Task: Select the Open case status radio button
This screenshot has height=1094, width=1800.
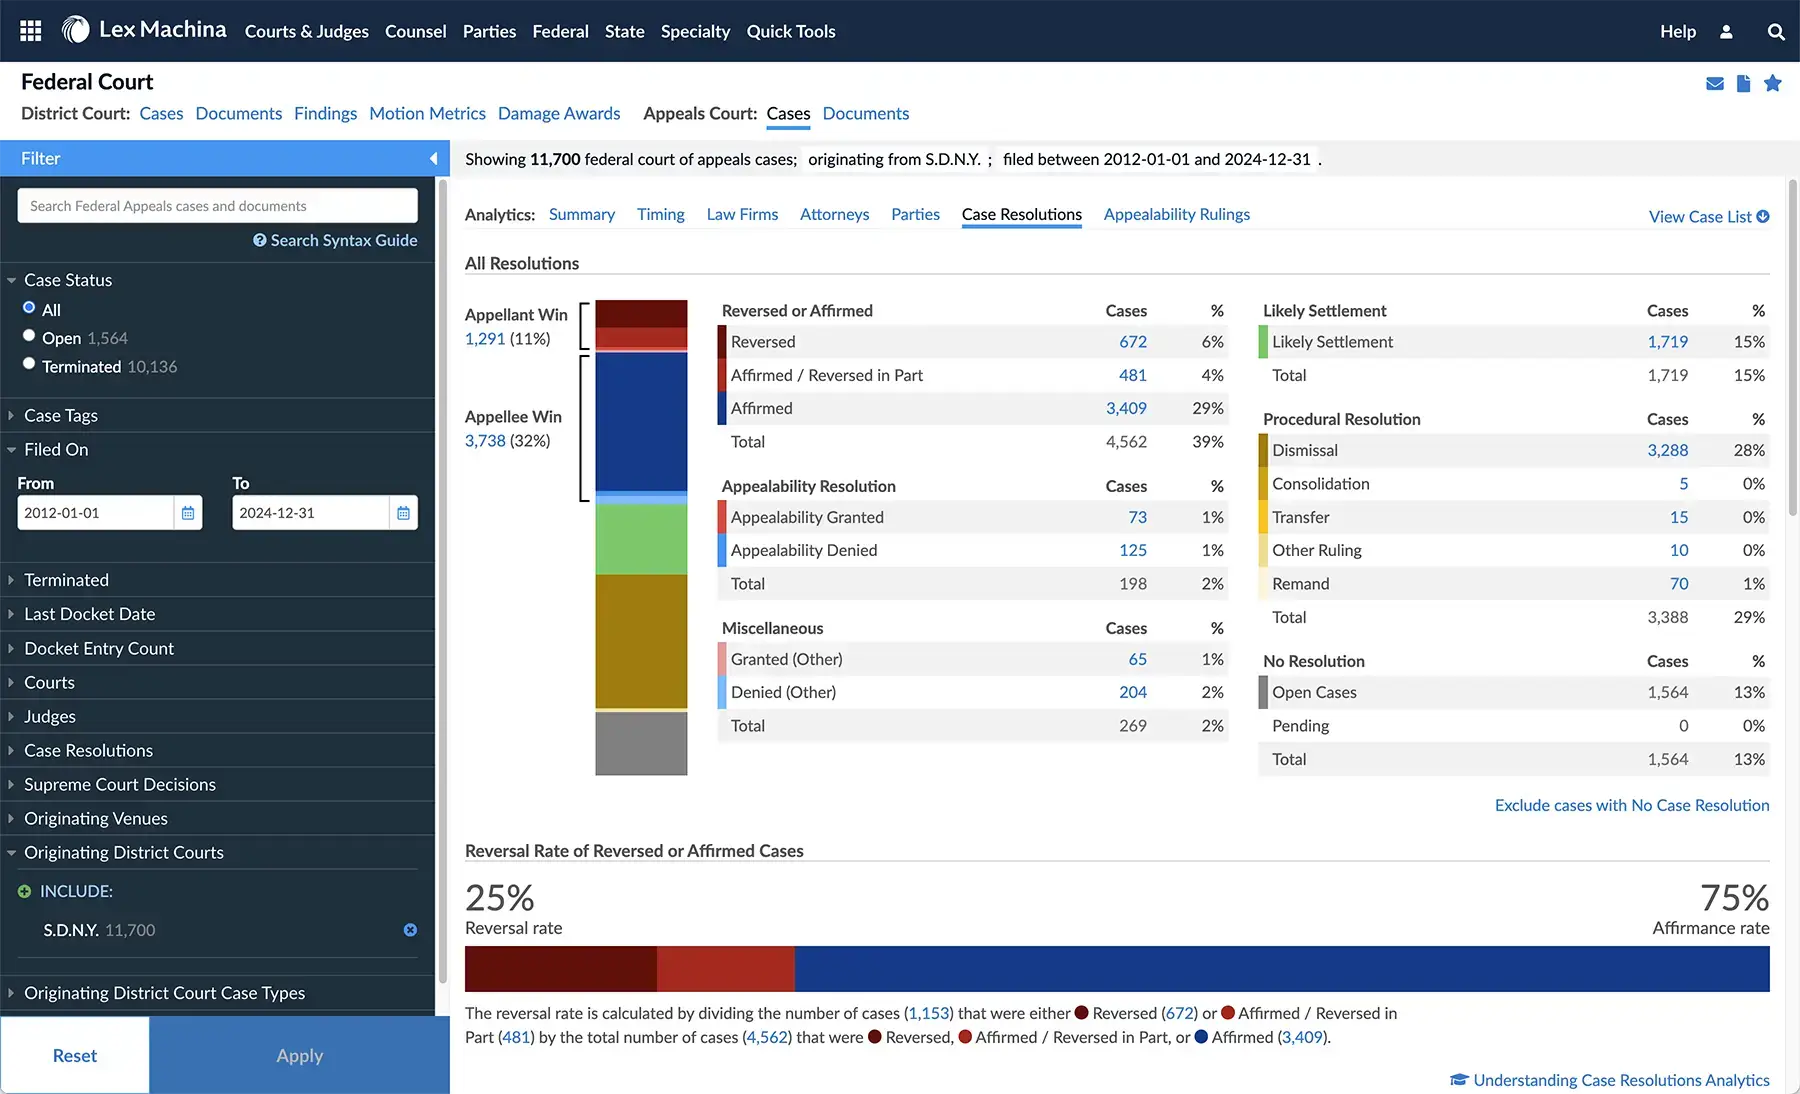Action: pos(29,335)
